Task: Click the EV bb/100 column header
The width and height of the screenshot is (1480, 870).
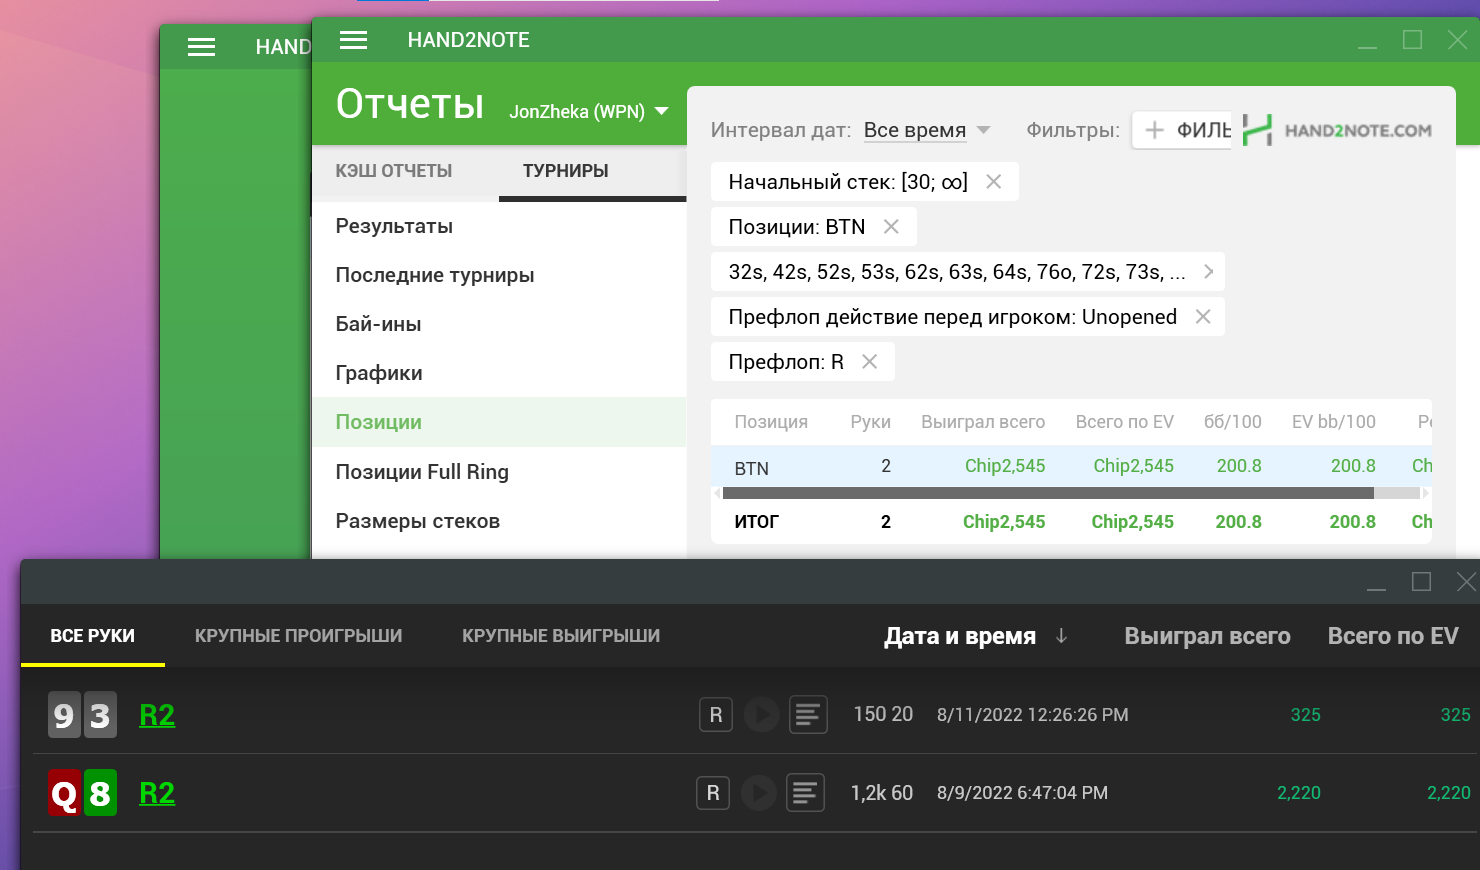Action: [1334, 422]
